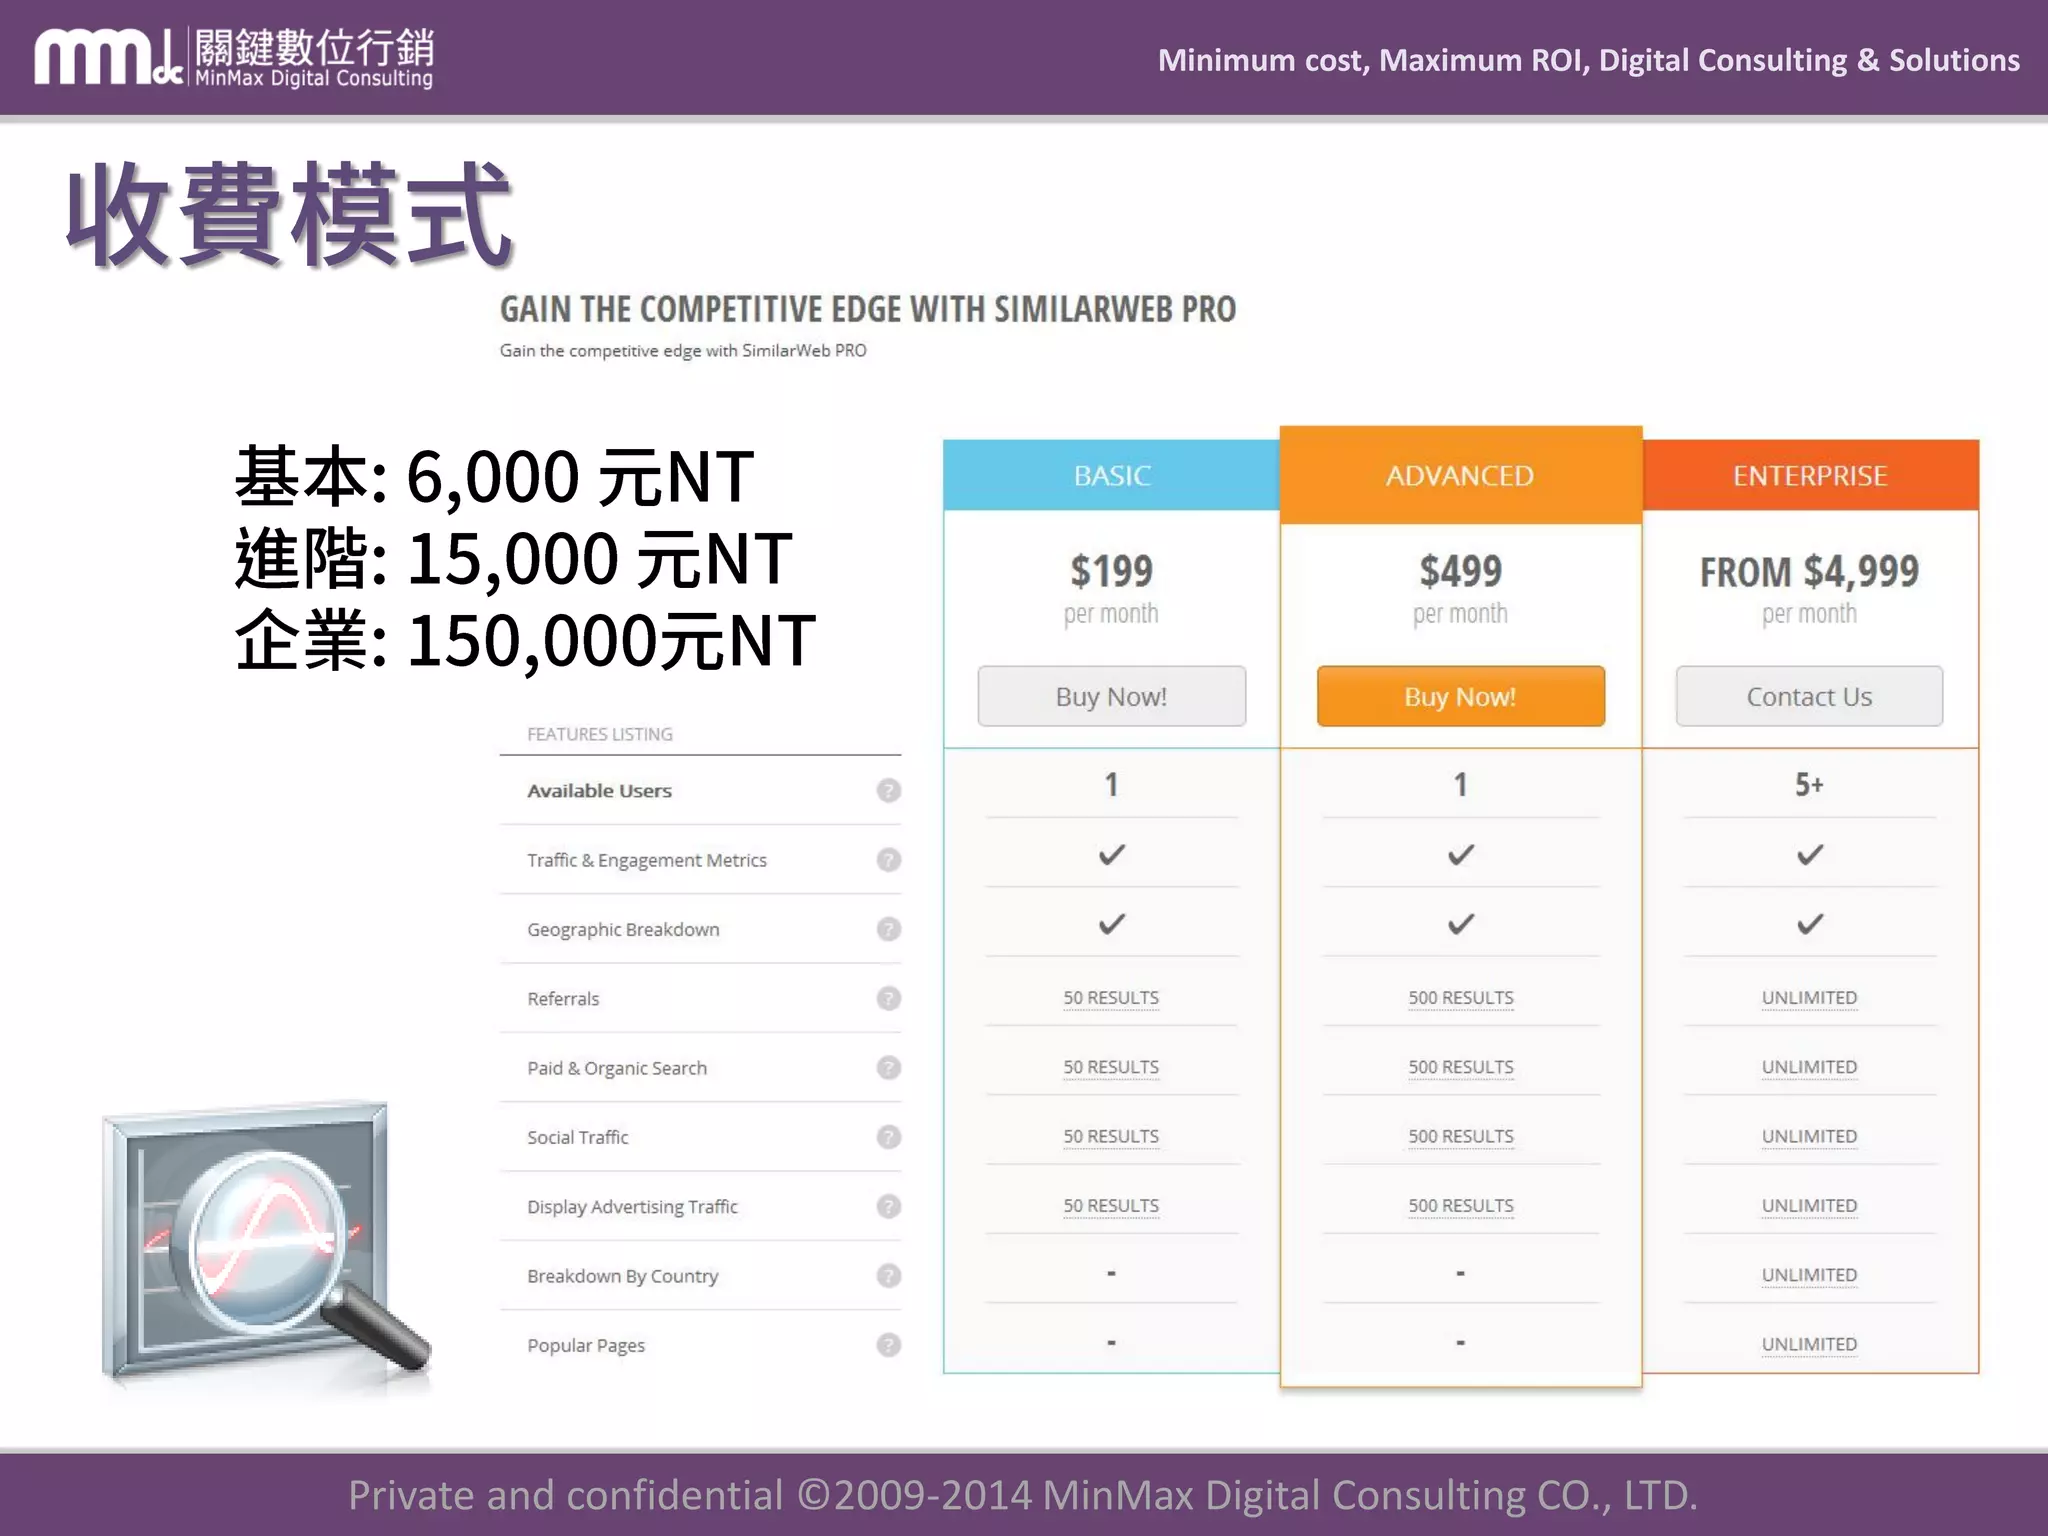Click Enterprise 'UNLIMITED' for Popular Pages
The image size is (2048, 1536).
click(x=1809, y=1344)
